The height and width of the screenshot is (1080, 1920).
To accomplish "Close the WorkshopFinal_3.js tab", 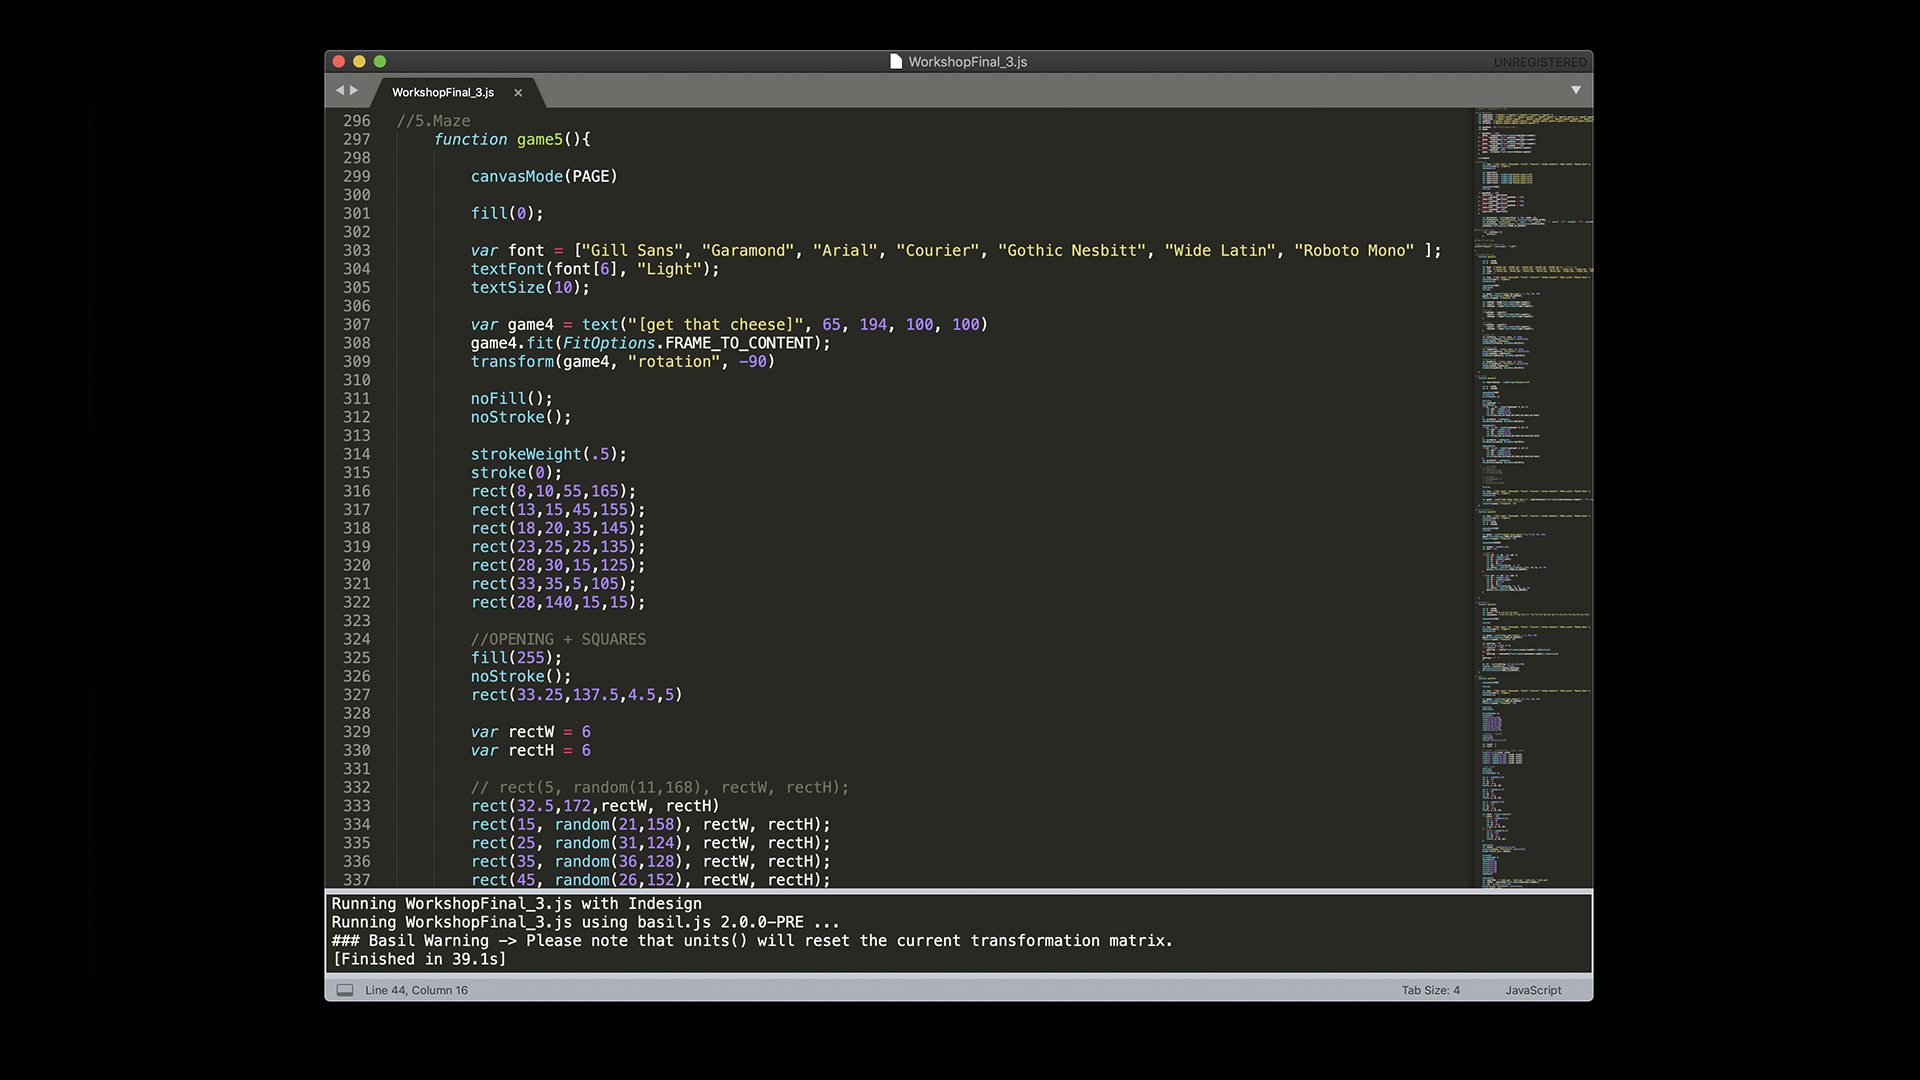I will [518, 93].
